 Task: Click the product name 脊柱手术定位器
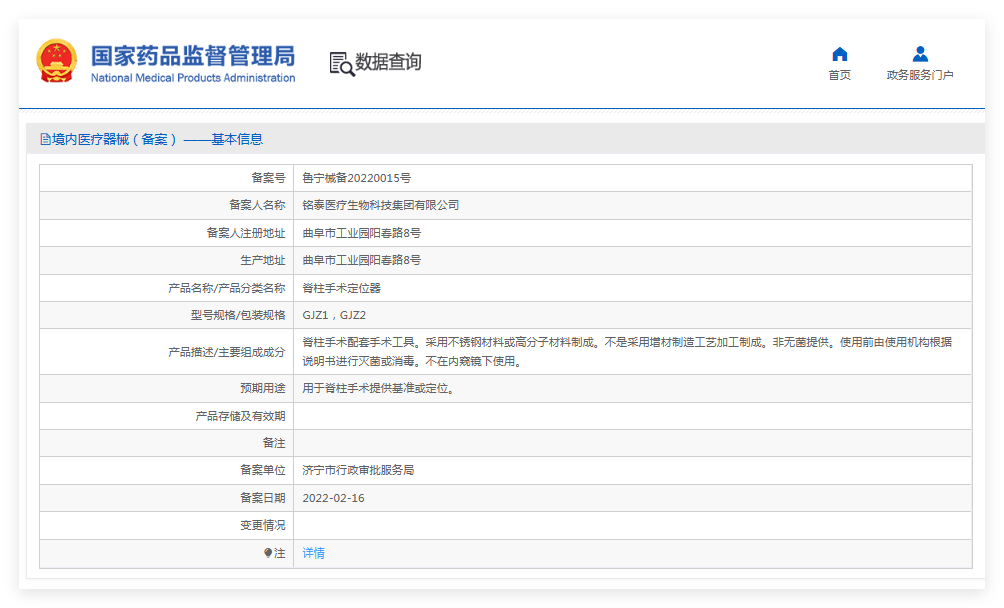tap(341, 288)
